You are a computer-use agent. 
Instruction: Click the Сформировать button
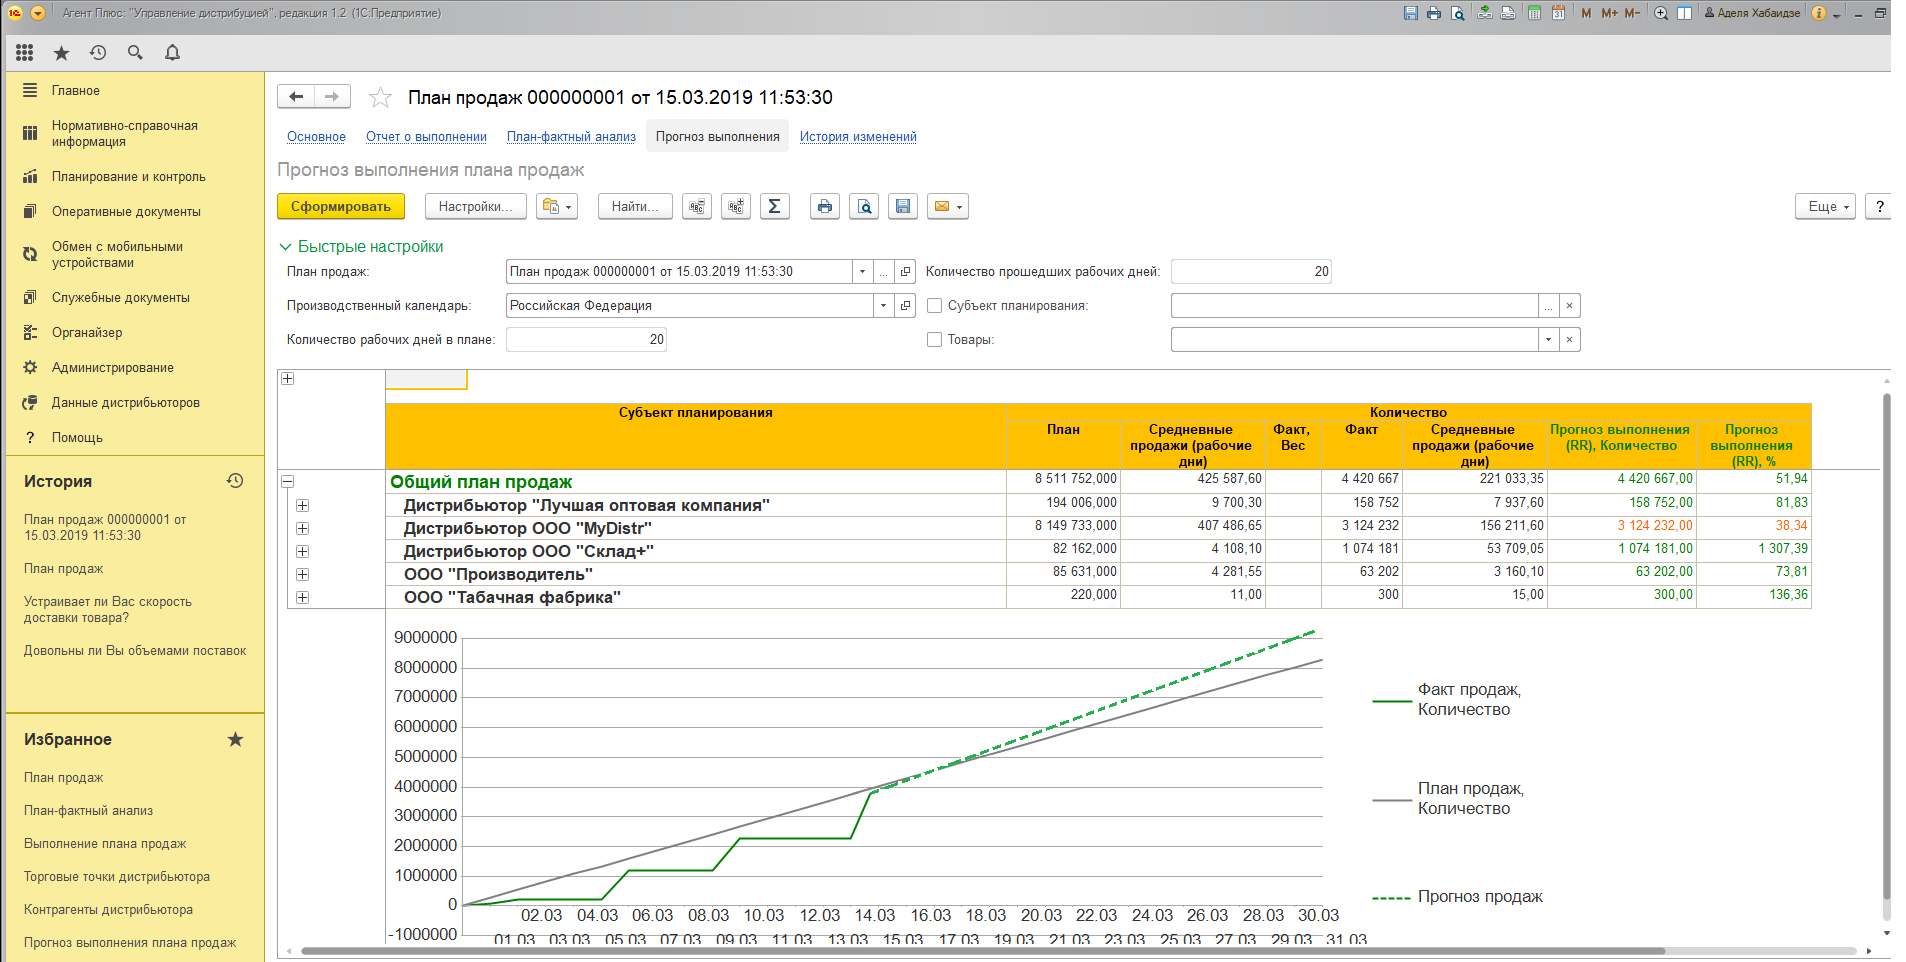(x=340, y=207)
